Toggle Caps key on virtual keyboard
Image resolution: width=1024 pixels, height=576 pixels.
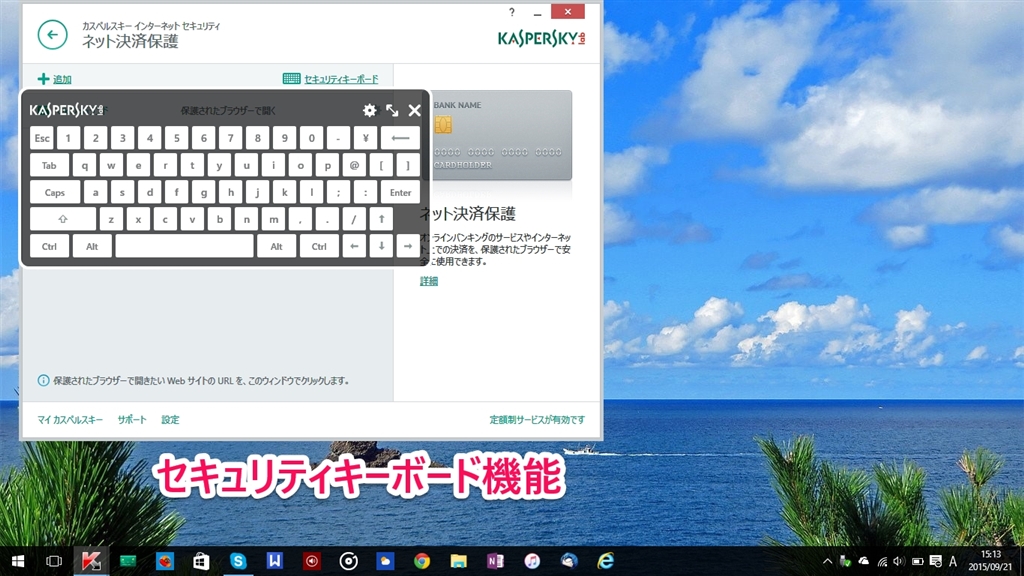point(55,192)
